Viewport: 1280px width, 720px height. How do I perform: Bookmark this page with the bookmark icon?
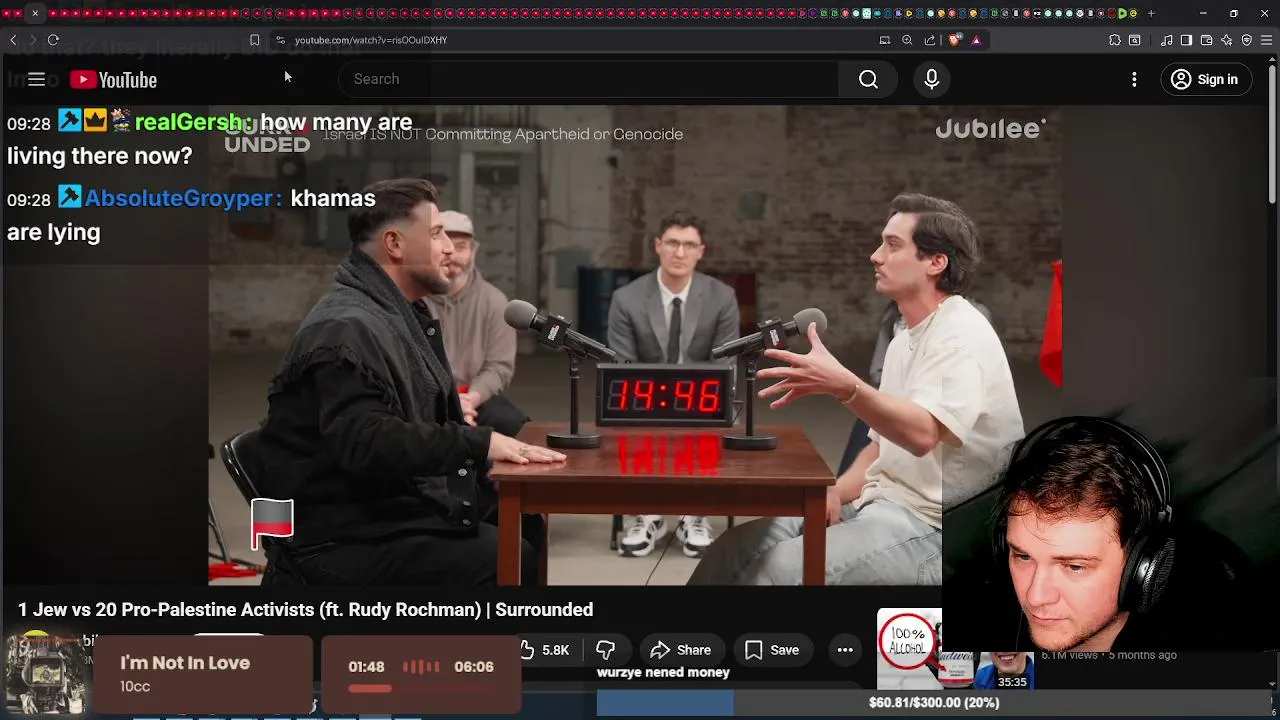[254, 40]
